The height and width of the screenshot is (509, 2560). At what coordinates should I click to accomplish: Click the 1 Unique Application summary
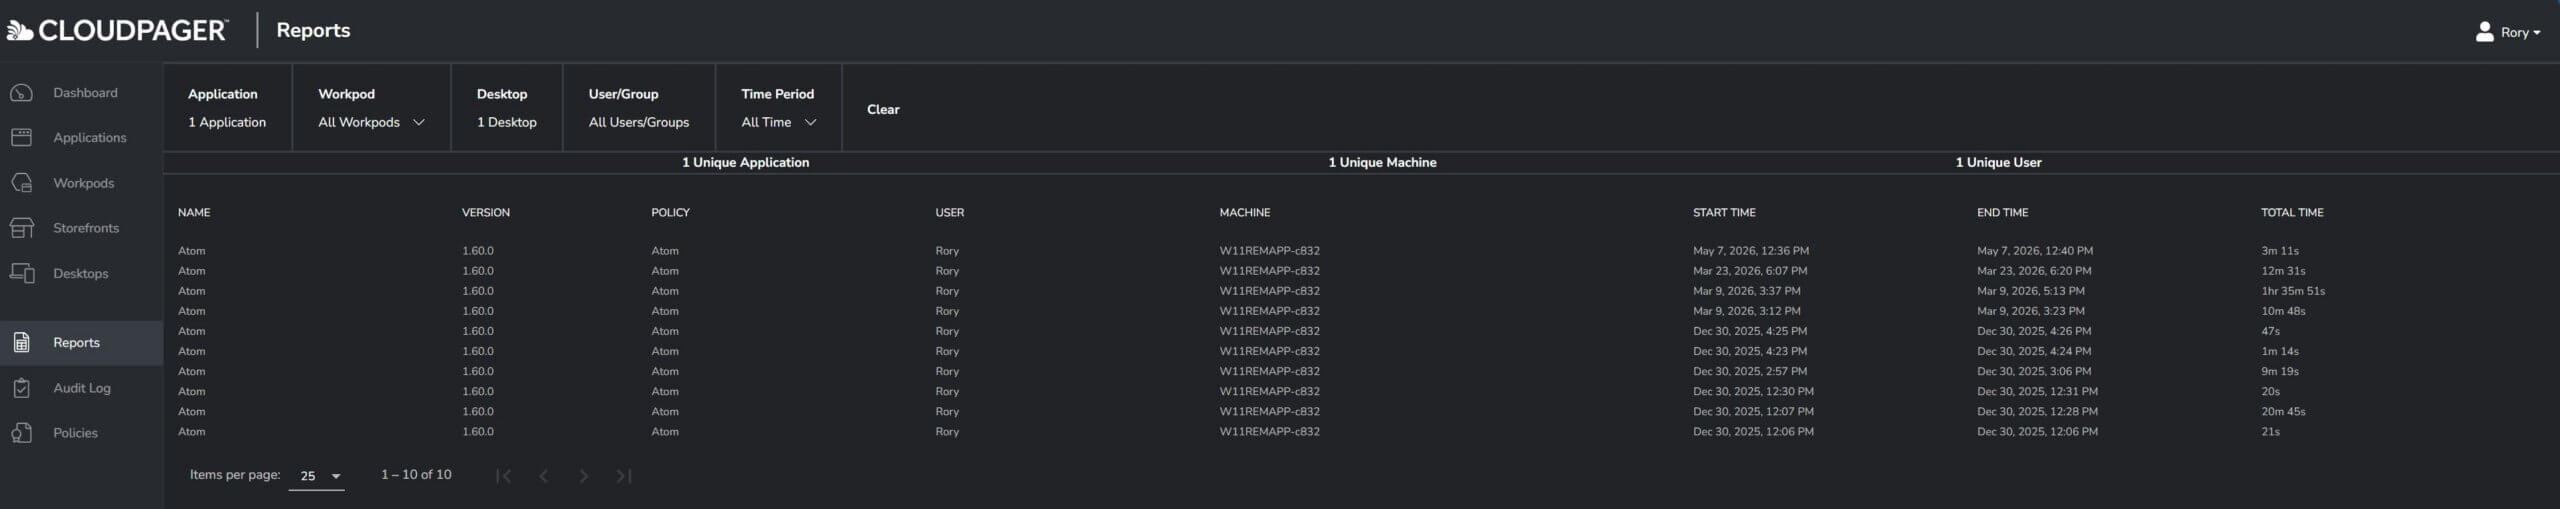coord(745,162)
